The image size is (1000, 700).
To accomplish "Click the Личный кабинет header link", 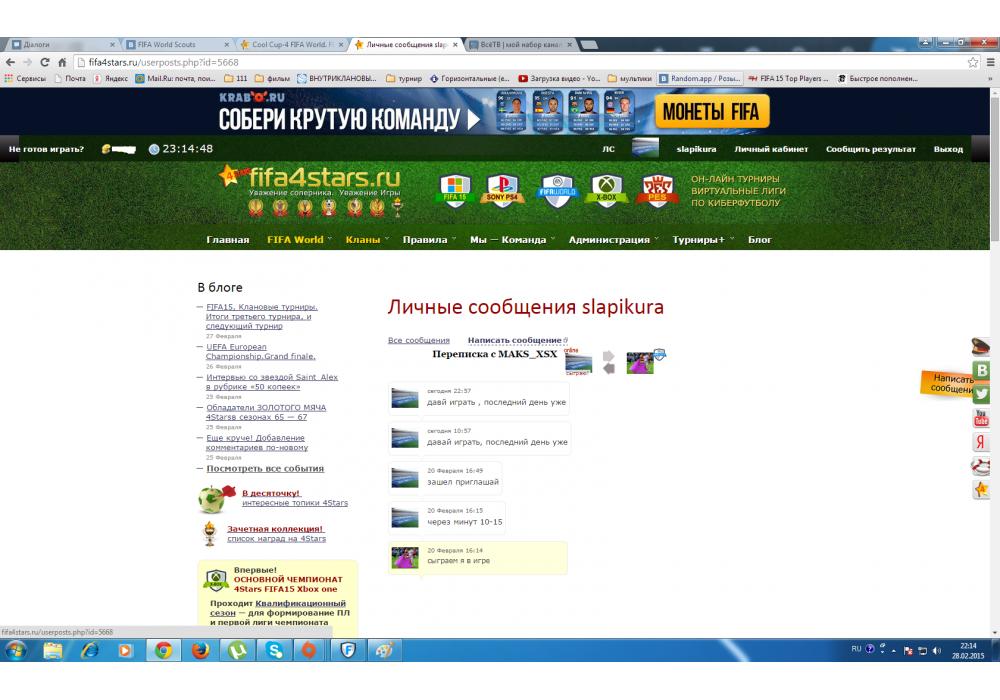I will pos(771,149).
